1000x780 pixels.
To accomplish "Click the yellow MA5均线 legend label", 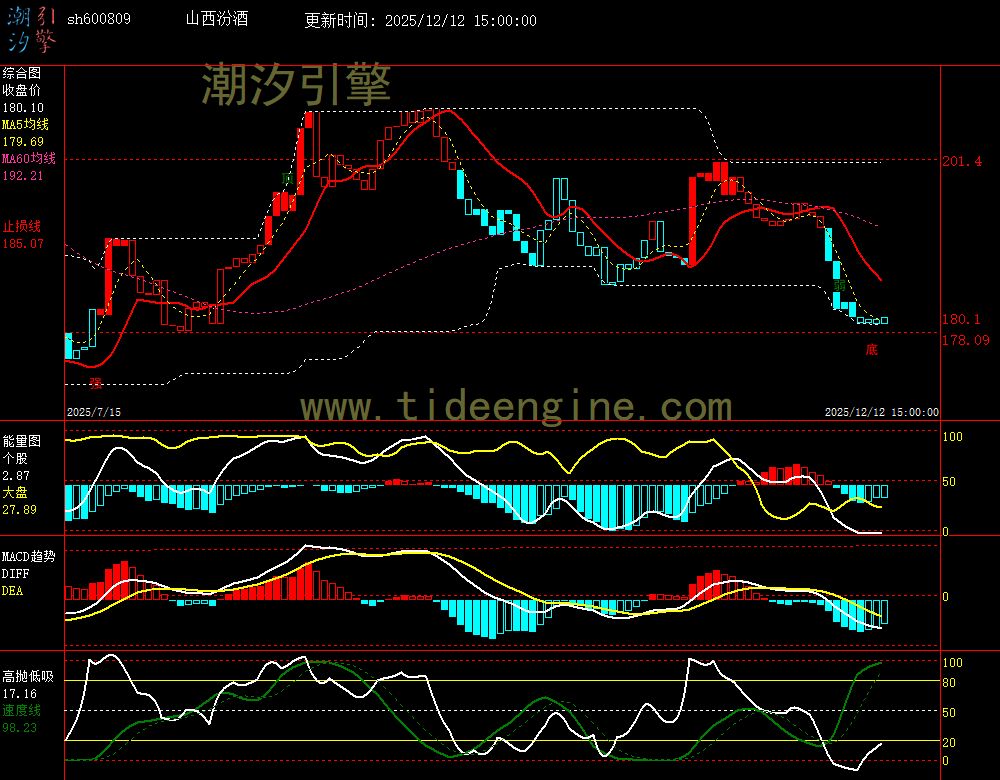I will pyautogui.click(x=25, y=124).
